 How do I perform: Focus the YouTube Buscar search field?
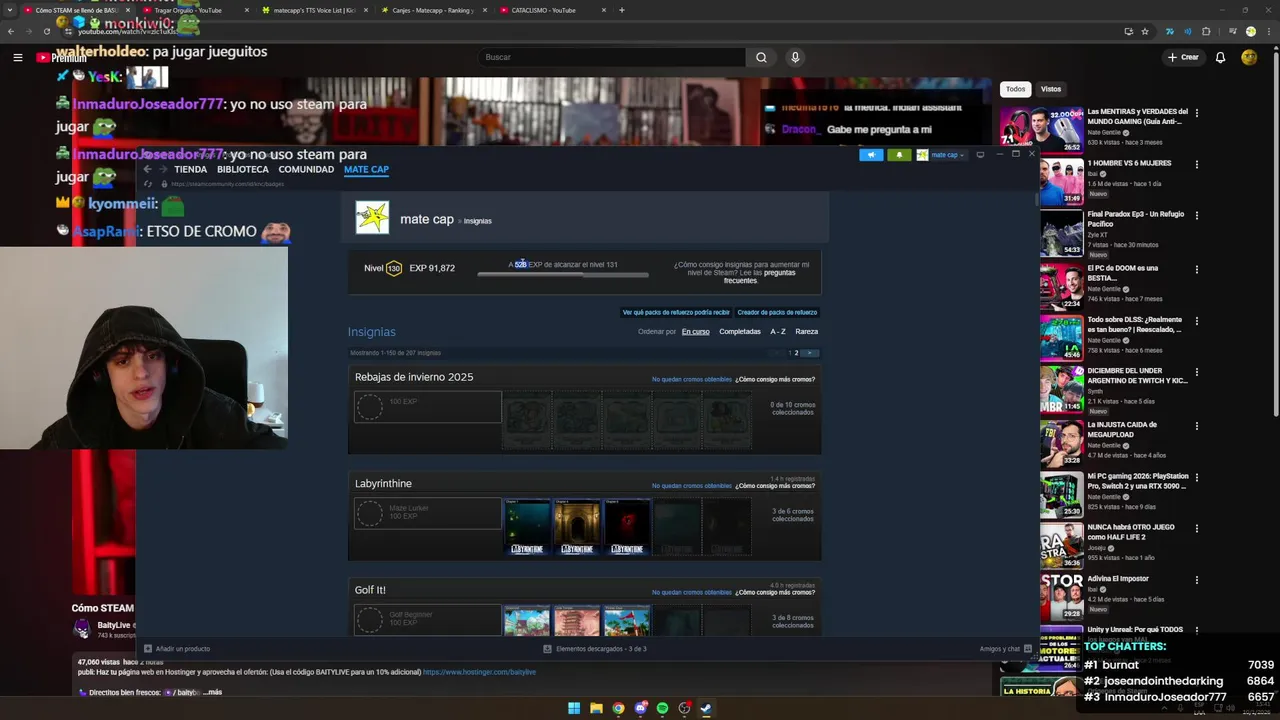(x=610, y=57)
